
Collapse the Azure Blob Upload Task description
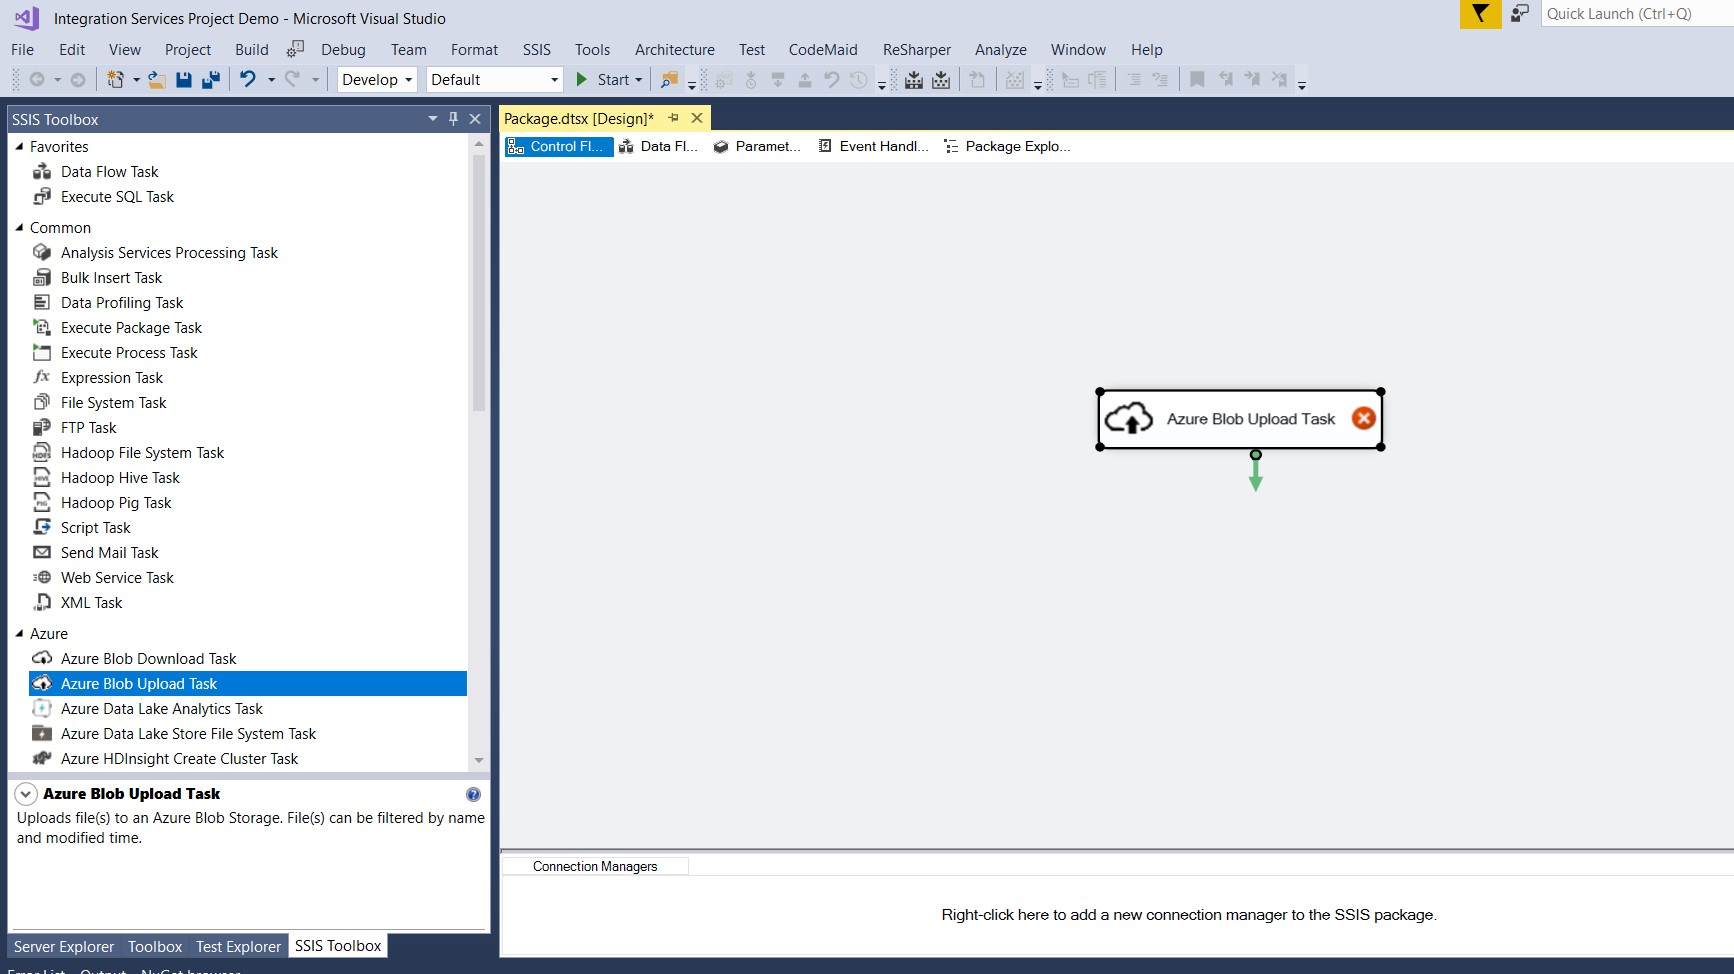pyautogui.click(x=26, y=795)
